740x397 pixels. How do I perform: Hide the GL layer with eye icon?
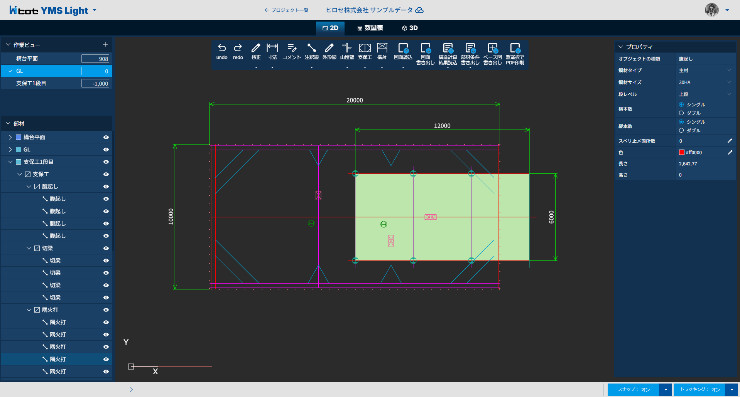point(106,150)
